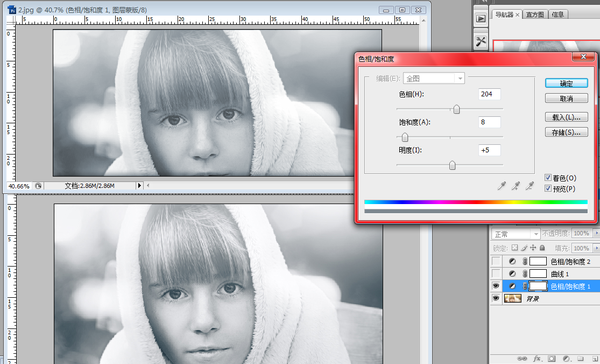Select mask thumbnail of 色相/饱和度 2

pyautogui.click(x=538, y=261)
